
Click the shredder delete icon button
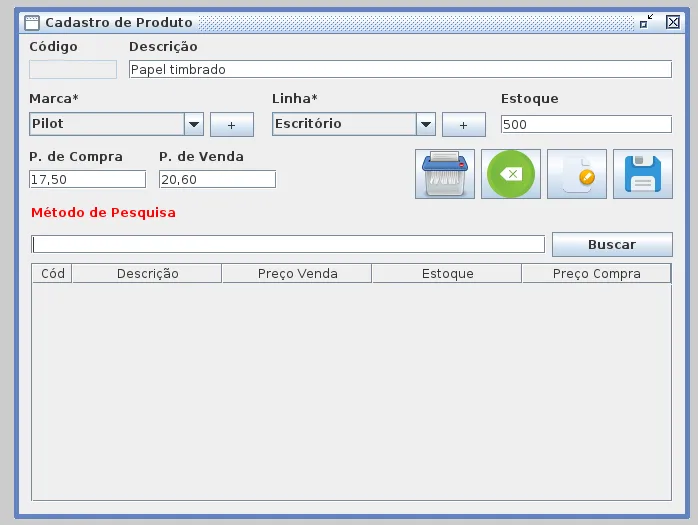pyautogui.click(x=445, y=174)
